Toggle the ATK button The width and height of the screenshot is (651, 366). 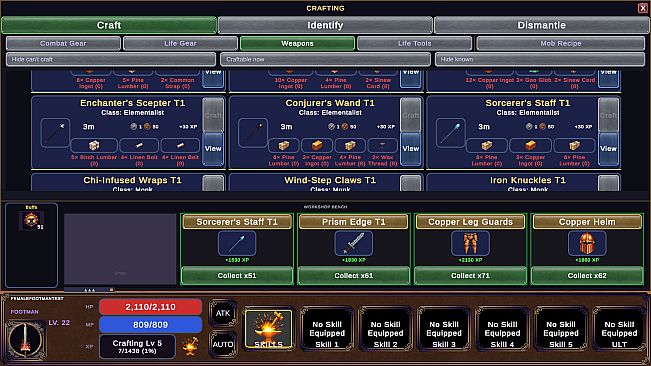[x=223, y=313]
